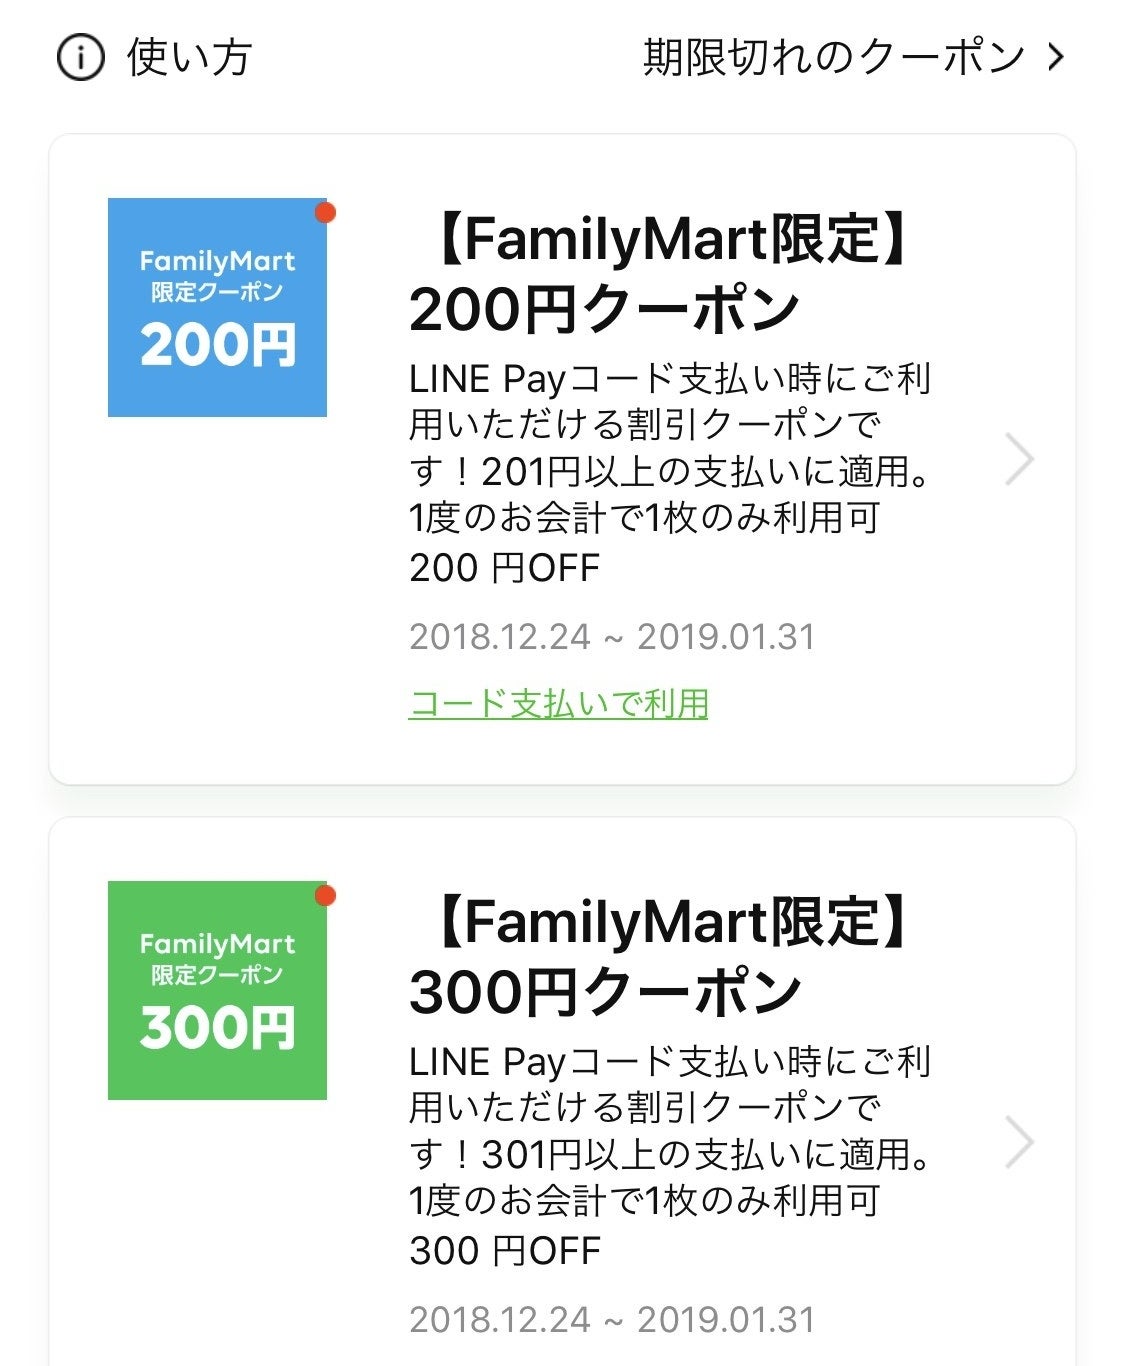Tap the large 200円 text in the blue image
The image size is (1125, 1366).
click(218, 345)
